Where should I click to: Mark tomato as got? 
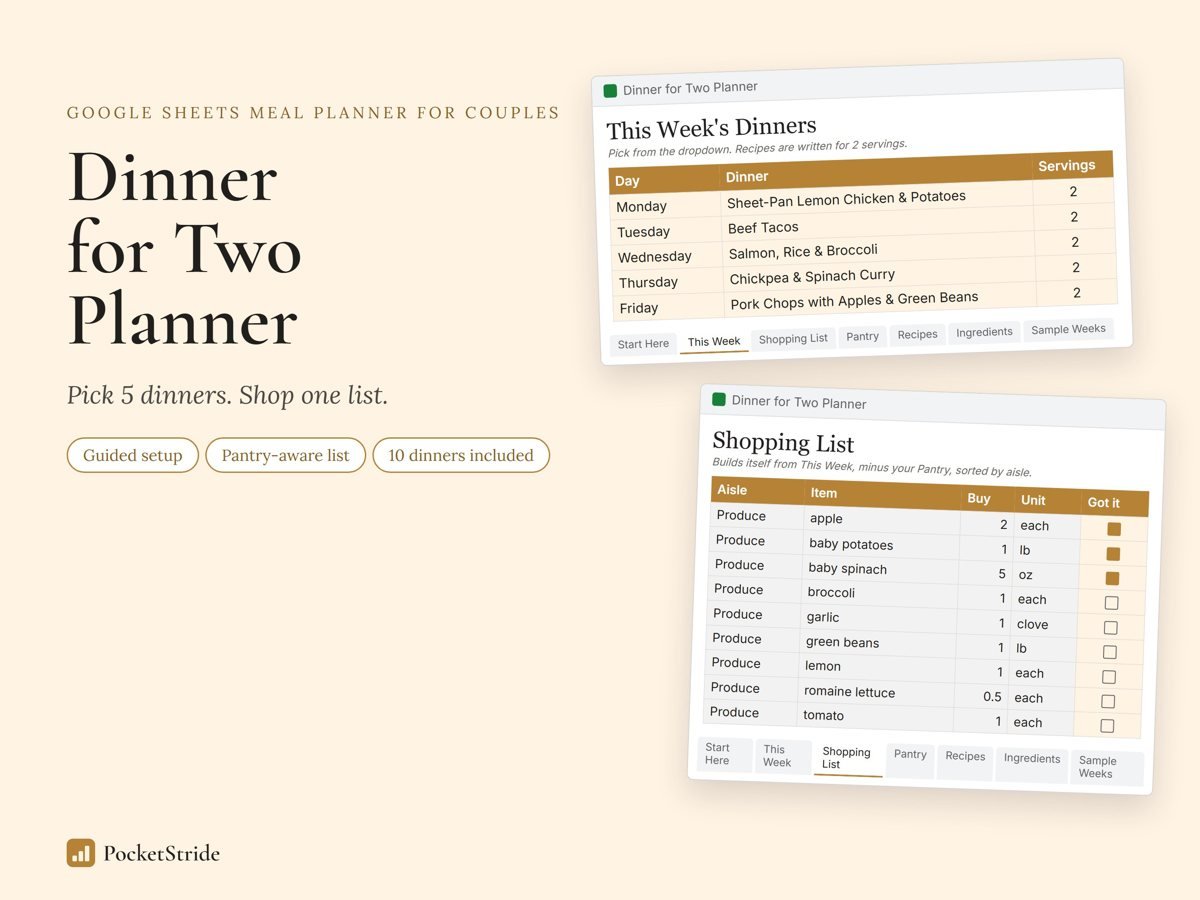pos(1107,726)
